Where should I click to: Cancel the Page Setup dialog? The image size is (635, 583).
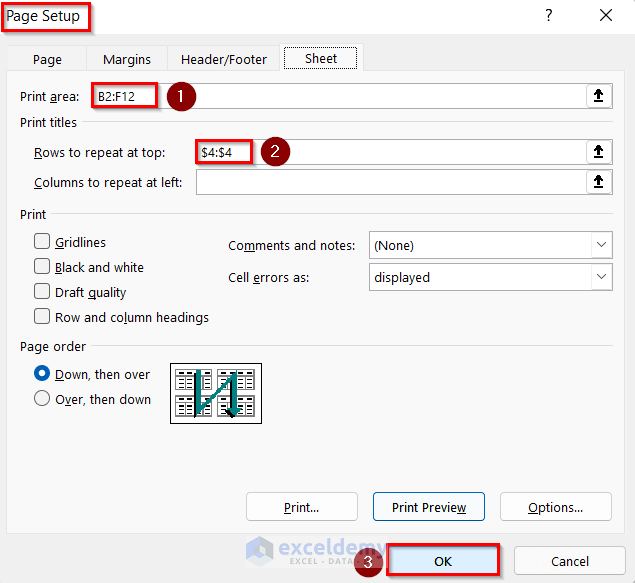pos(570,561)
